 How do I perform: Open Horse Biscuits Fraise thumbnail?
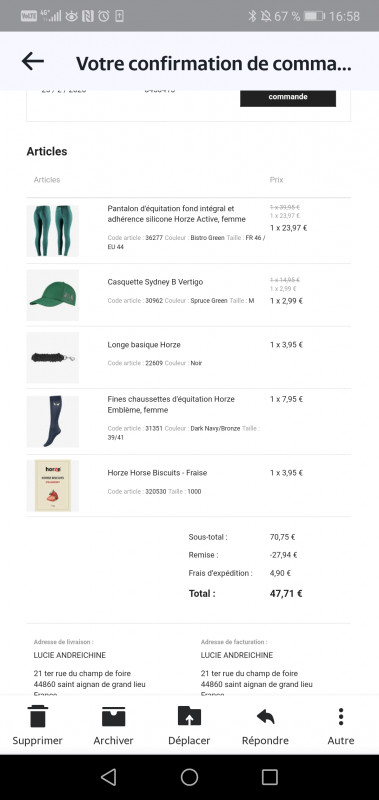coord(53,486)
